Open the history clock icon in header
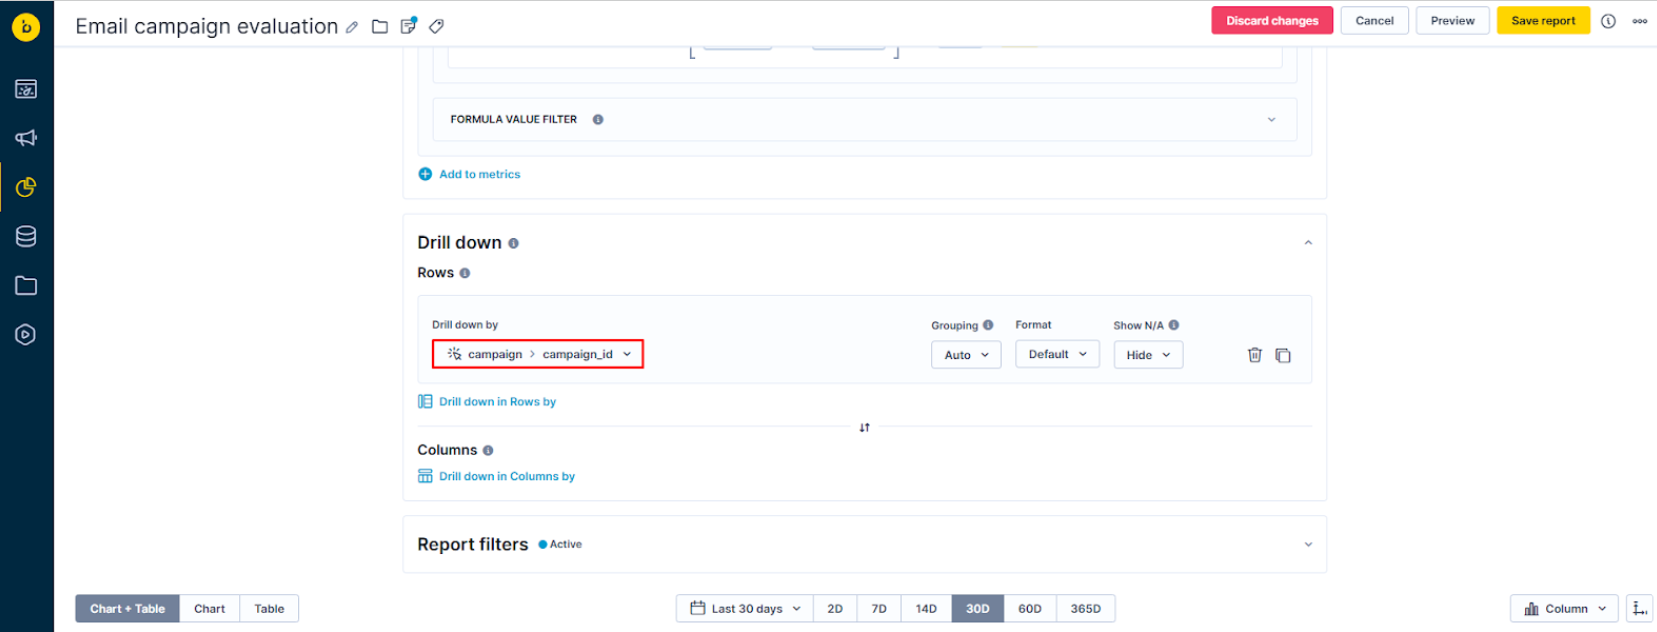1657x632 pixels. 1608,21
